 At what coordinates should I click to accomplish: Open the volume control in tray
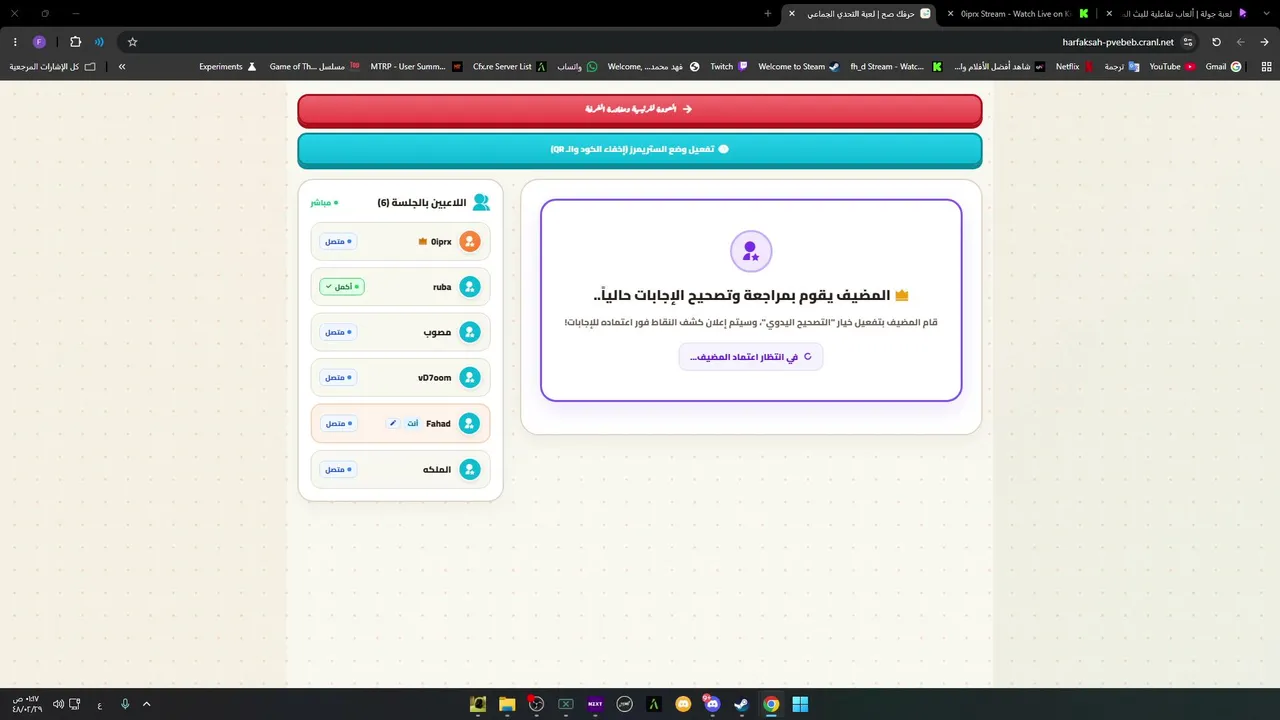58,704
